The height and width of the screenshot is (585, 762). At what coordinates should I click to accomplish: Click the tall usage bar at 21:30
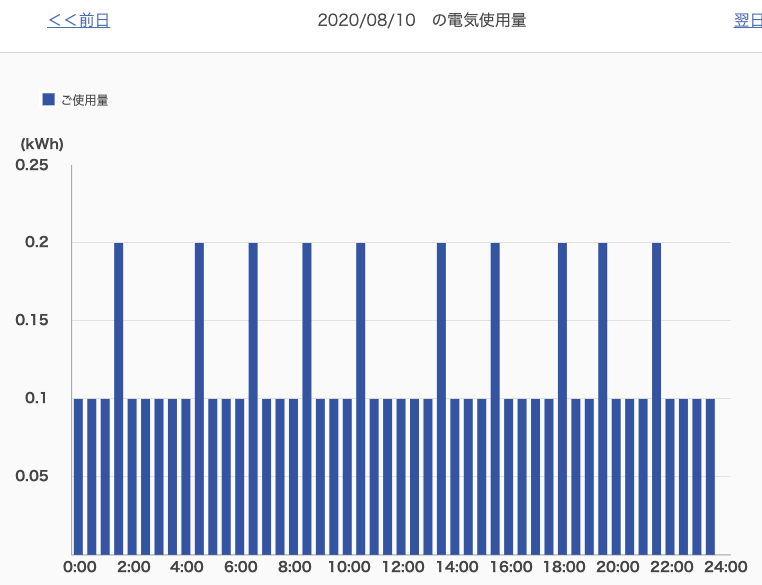pos(657,398)
